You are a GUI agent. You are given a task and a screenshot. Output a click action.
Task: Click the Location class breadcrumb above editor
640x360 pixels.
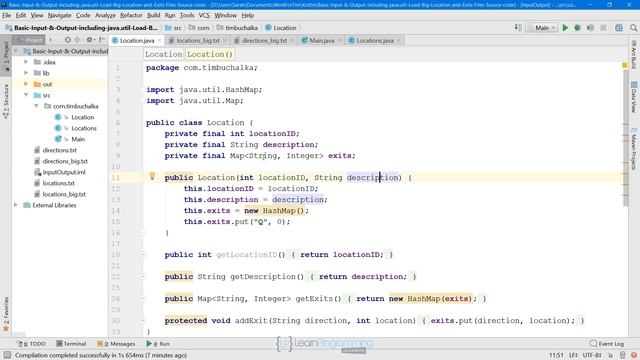[163, 54]
